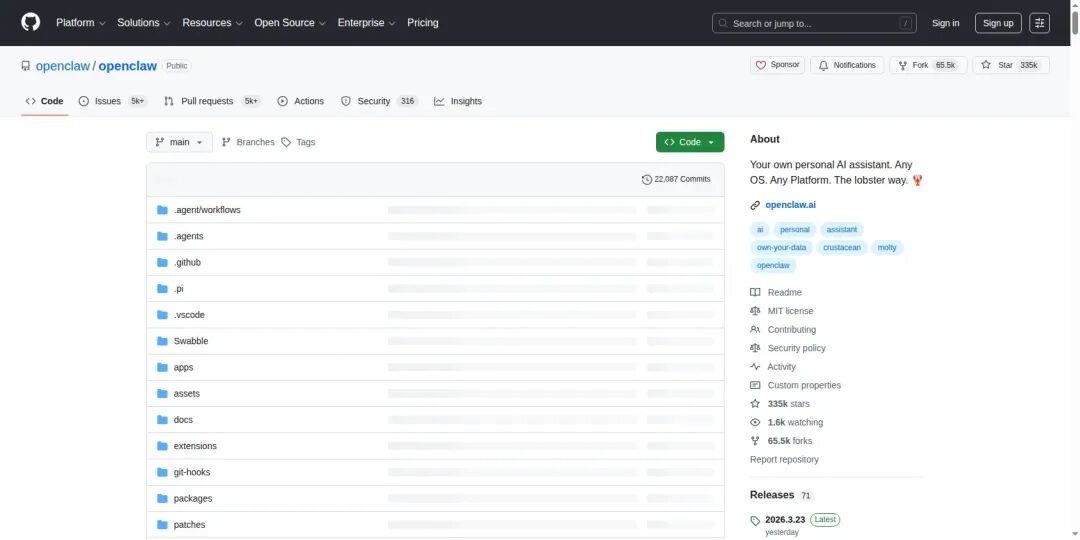Switch to the Pull requests tab
The height and width of the screenshot is (540, 1080).
211,101
